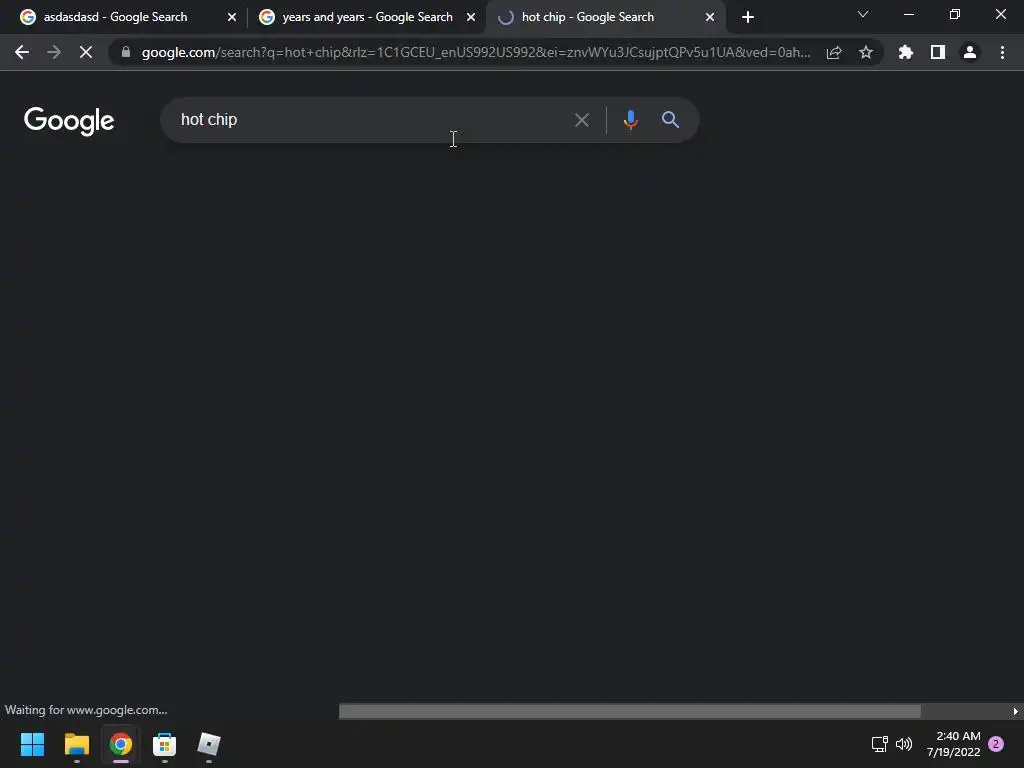The height and width of the screenshot is (768, 1024).
Task: Open Roblox from the taskbar
Action: click(x=209, y=744)
